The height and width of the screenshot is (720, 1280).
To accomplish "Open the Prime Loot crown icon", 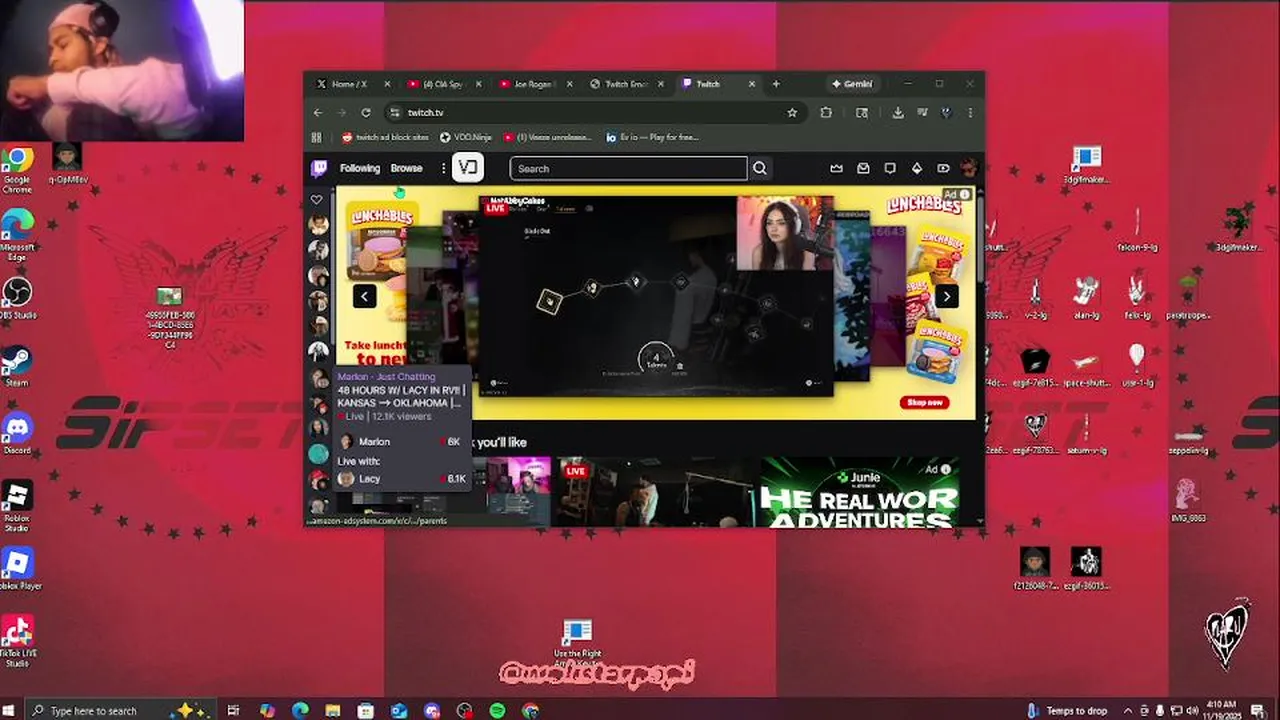I will [836, 168].
